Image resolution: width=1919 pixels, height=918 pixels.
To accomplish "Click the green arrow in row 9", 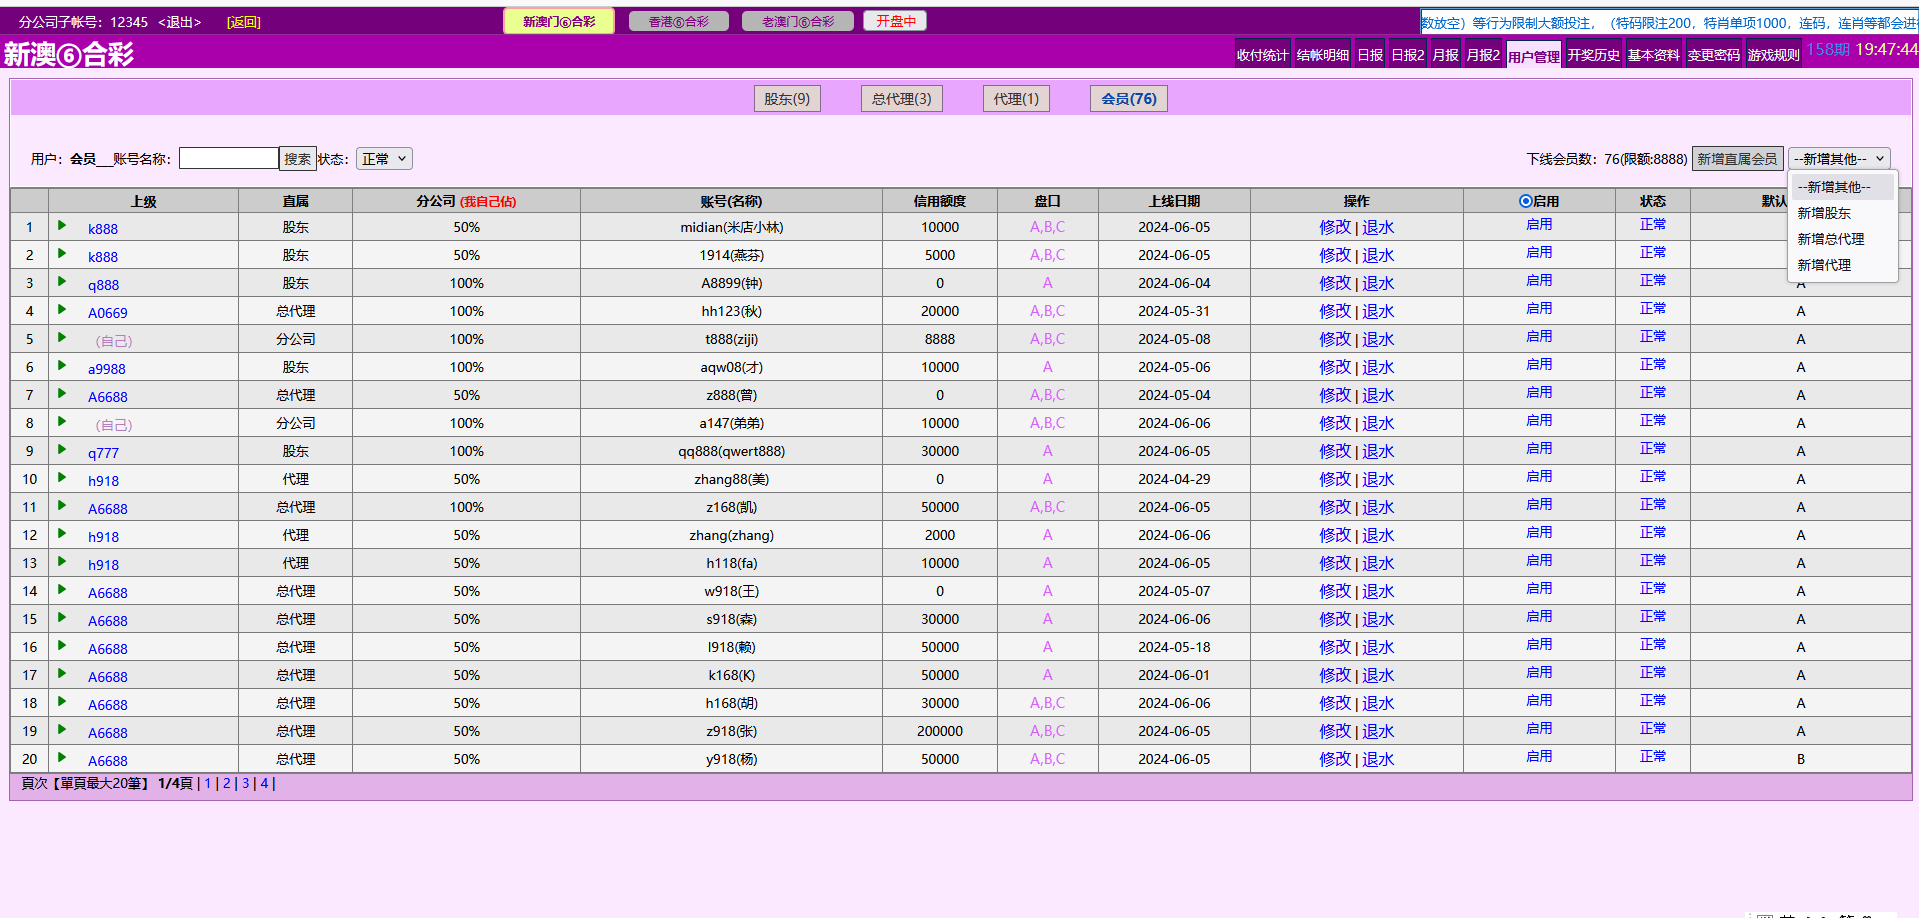I will (62, 450).
